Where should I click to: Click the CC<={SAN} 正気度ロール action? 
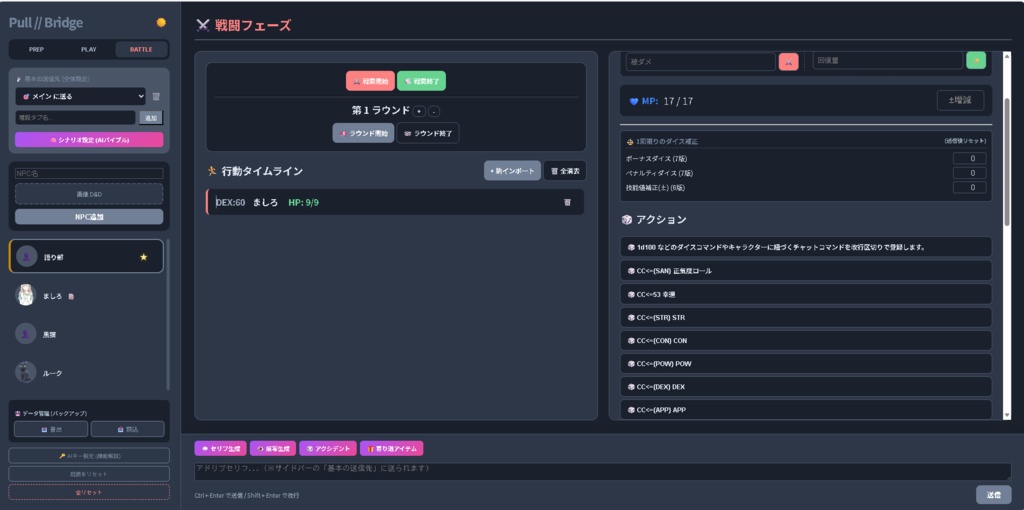tap(806, 270)
